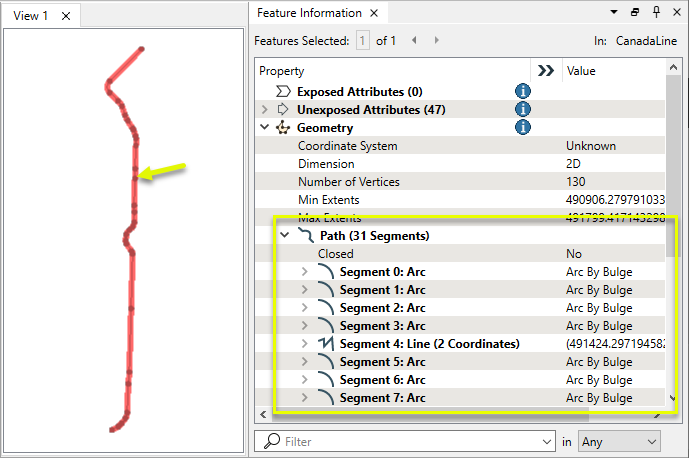The height and width of the screenshot is (458, 689).
Task: Go to the next selected feature arrow
Action: [436, 41]
